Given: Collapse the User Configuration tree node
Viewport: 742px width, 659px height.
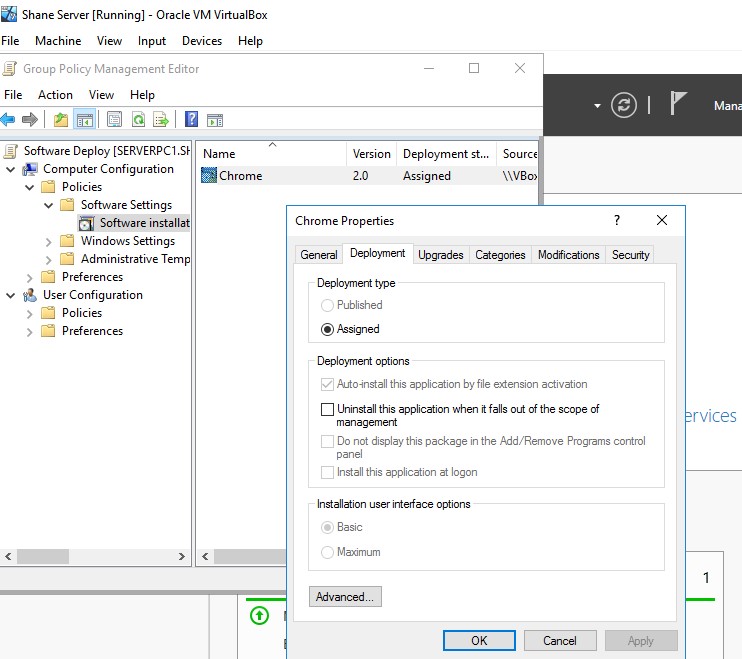Looking at the screenshot, I should [10, 295].
